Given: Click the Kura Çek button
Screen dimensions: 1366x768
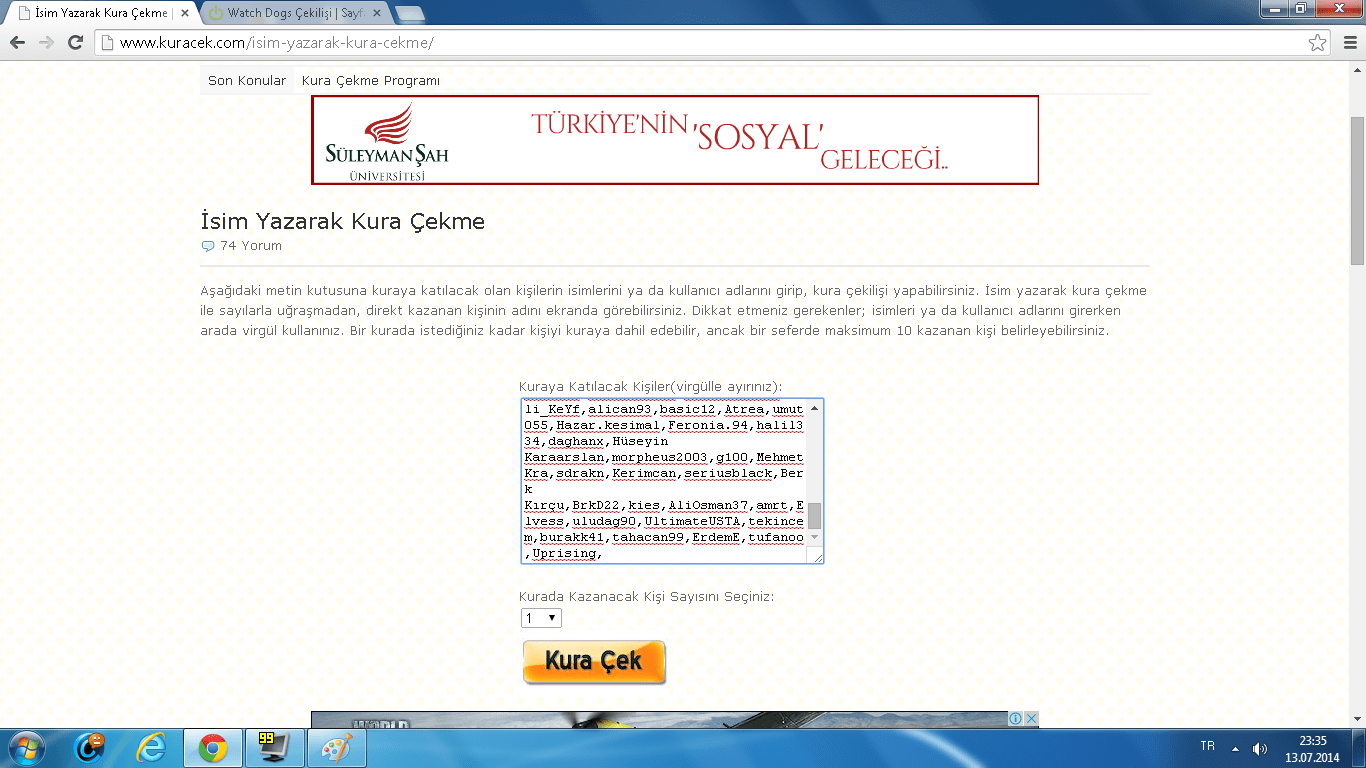Looking at the screenshot, I should click(594, 662).
